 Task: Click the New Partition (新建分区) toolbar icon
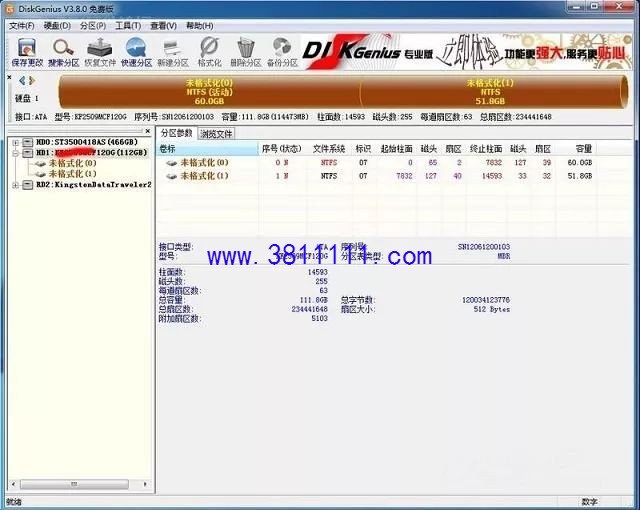173,48
